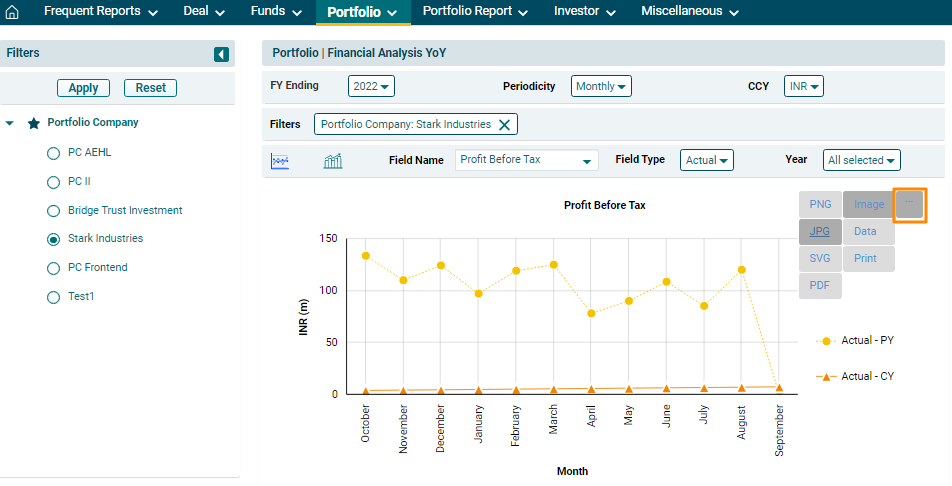Switch to line chart view icon
The image size is (952, 486).
coord(280,161)
